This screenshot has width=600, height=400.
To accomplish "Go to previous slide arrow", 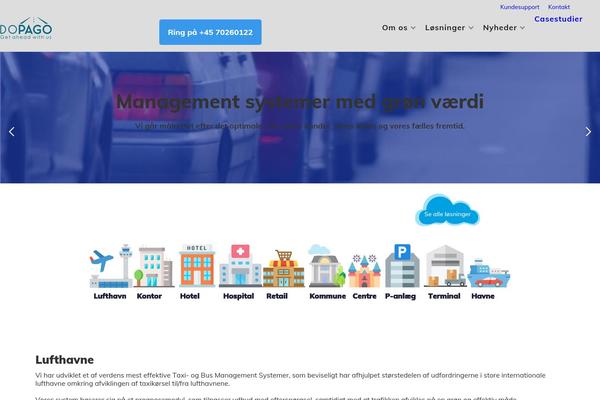I will (12, 132).
